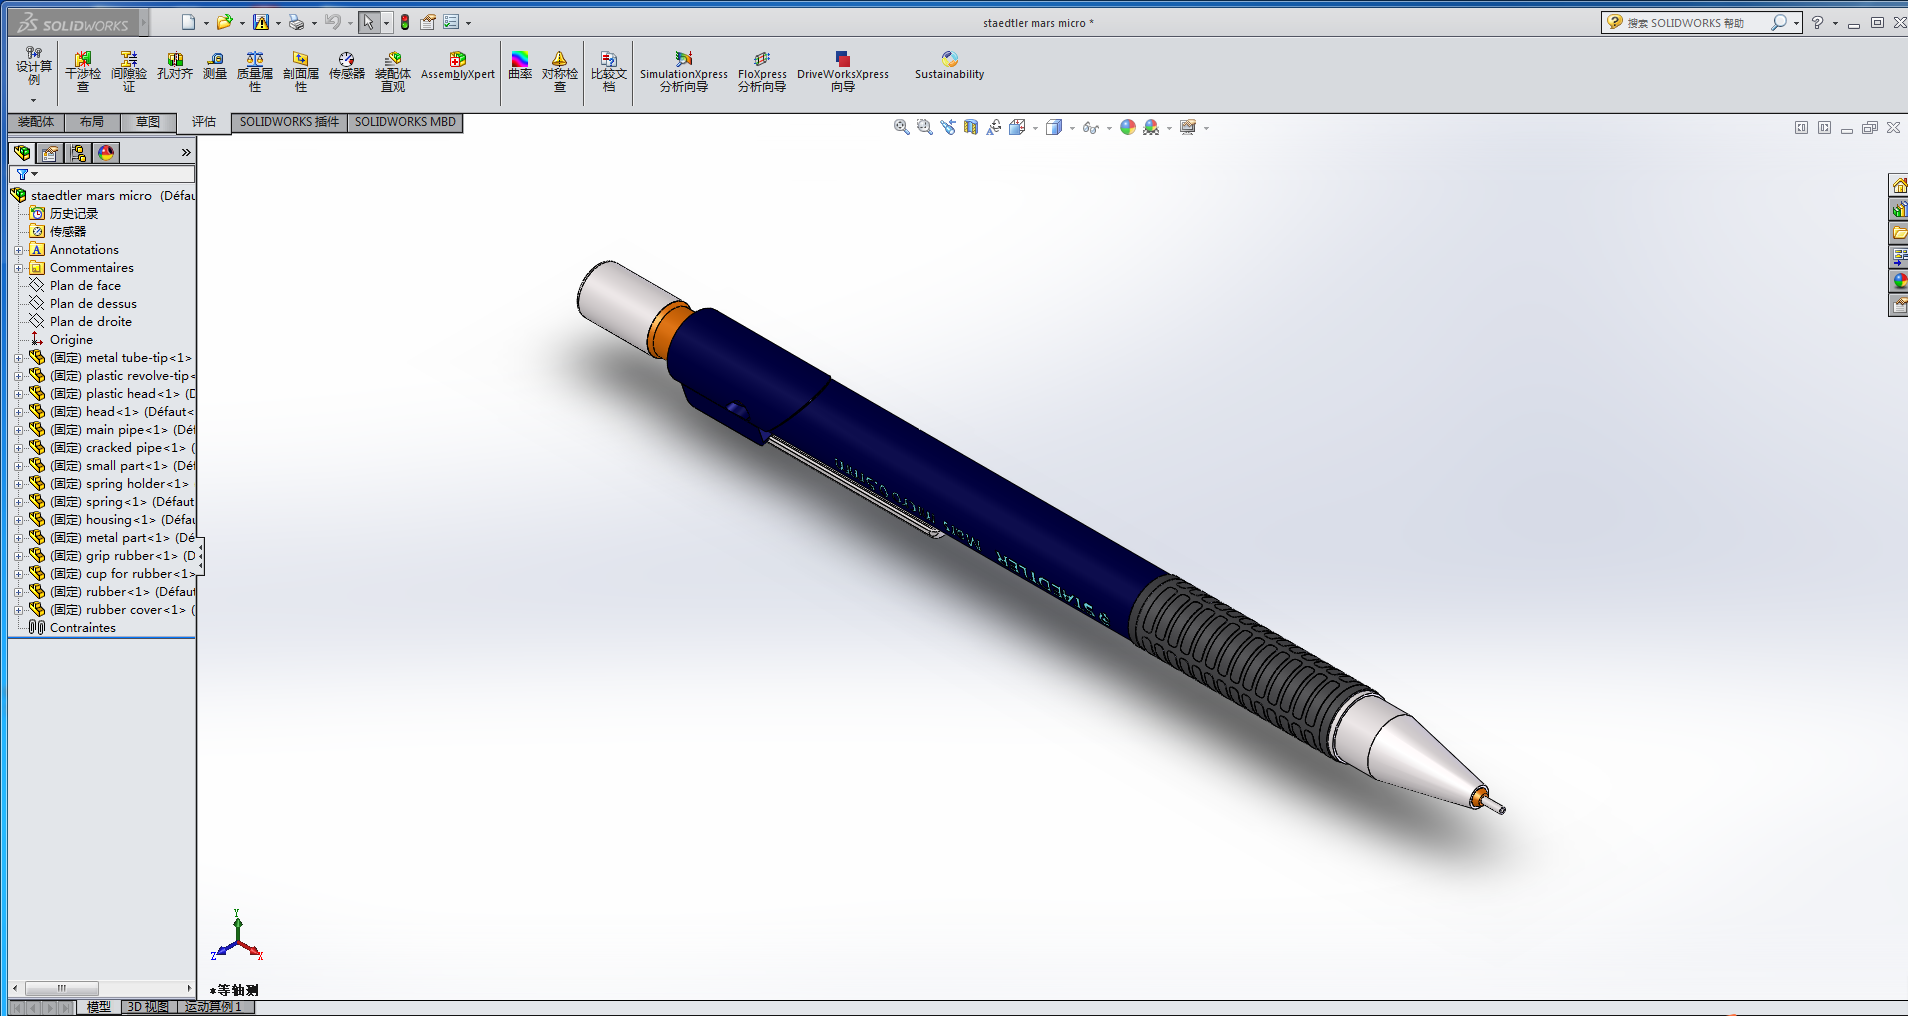Switch to 布局 (Layout) tab

(92, 122)
